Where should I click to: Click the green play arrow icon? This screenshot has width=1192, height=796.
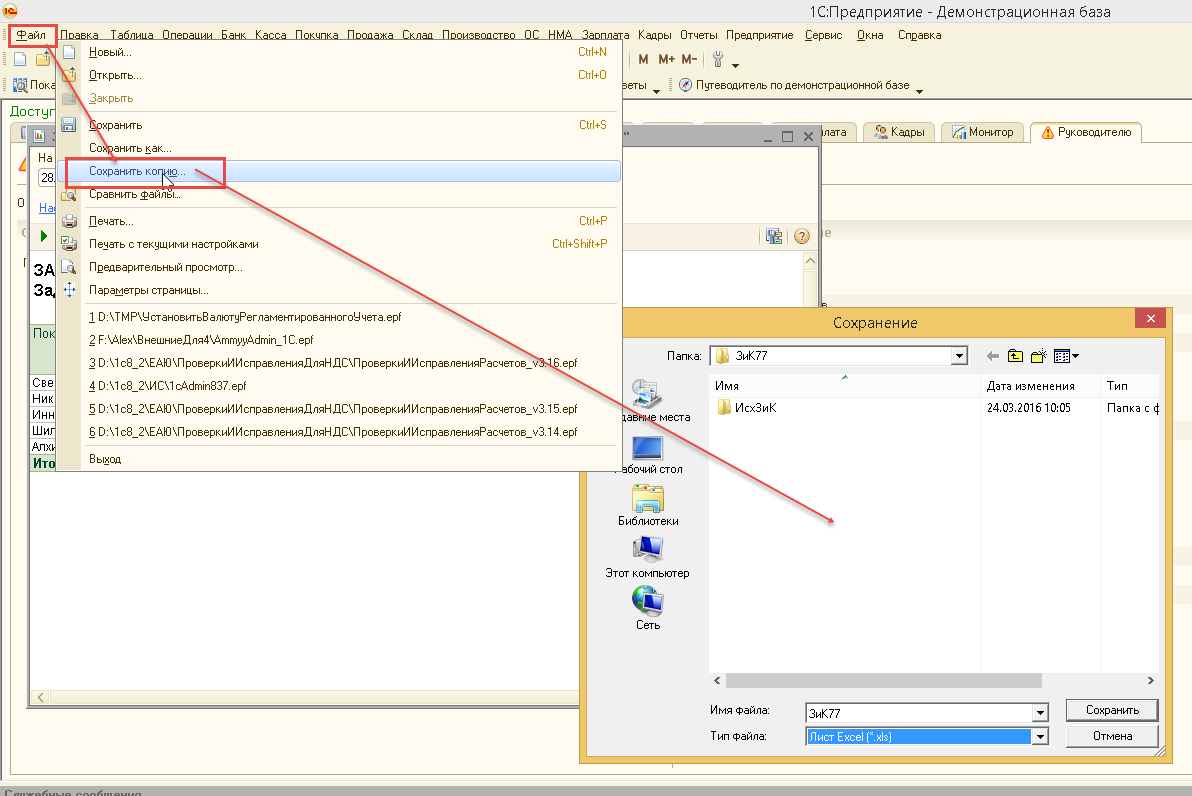(x=43, y=236)
